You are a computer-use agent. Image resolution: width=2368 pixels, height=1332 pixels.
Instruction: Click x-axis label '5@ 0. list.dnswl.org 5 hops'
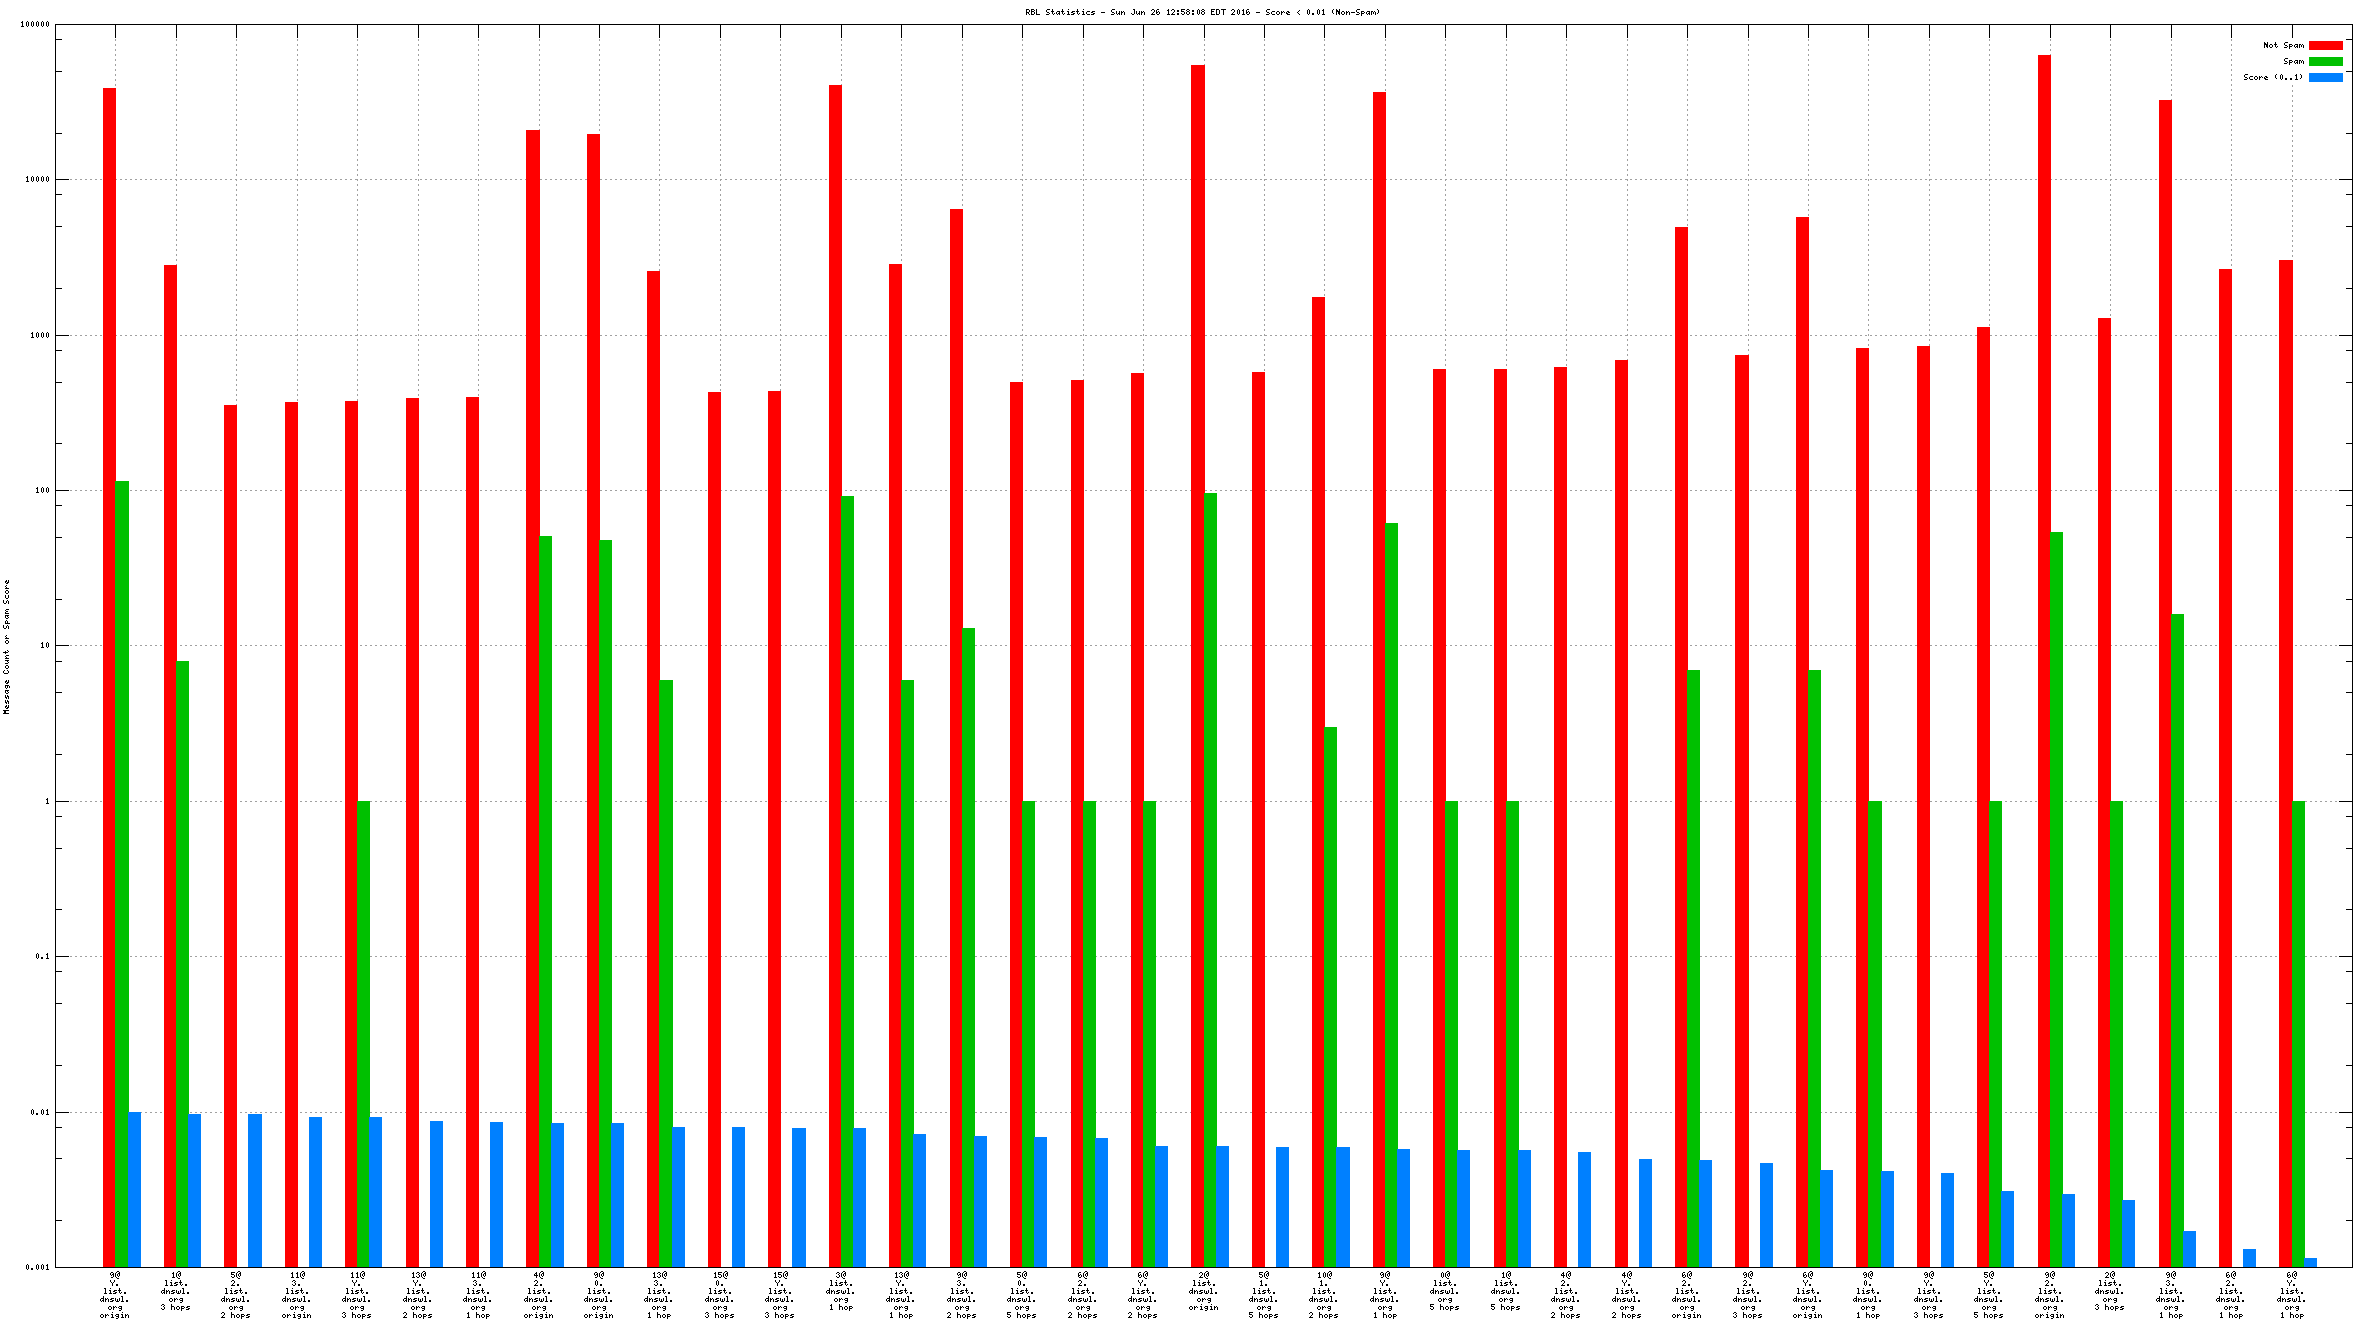1022,1295
